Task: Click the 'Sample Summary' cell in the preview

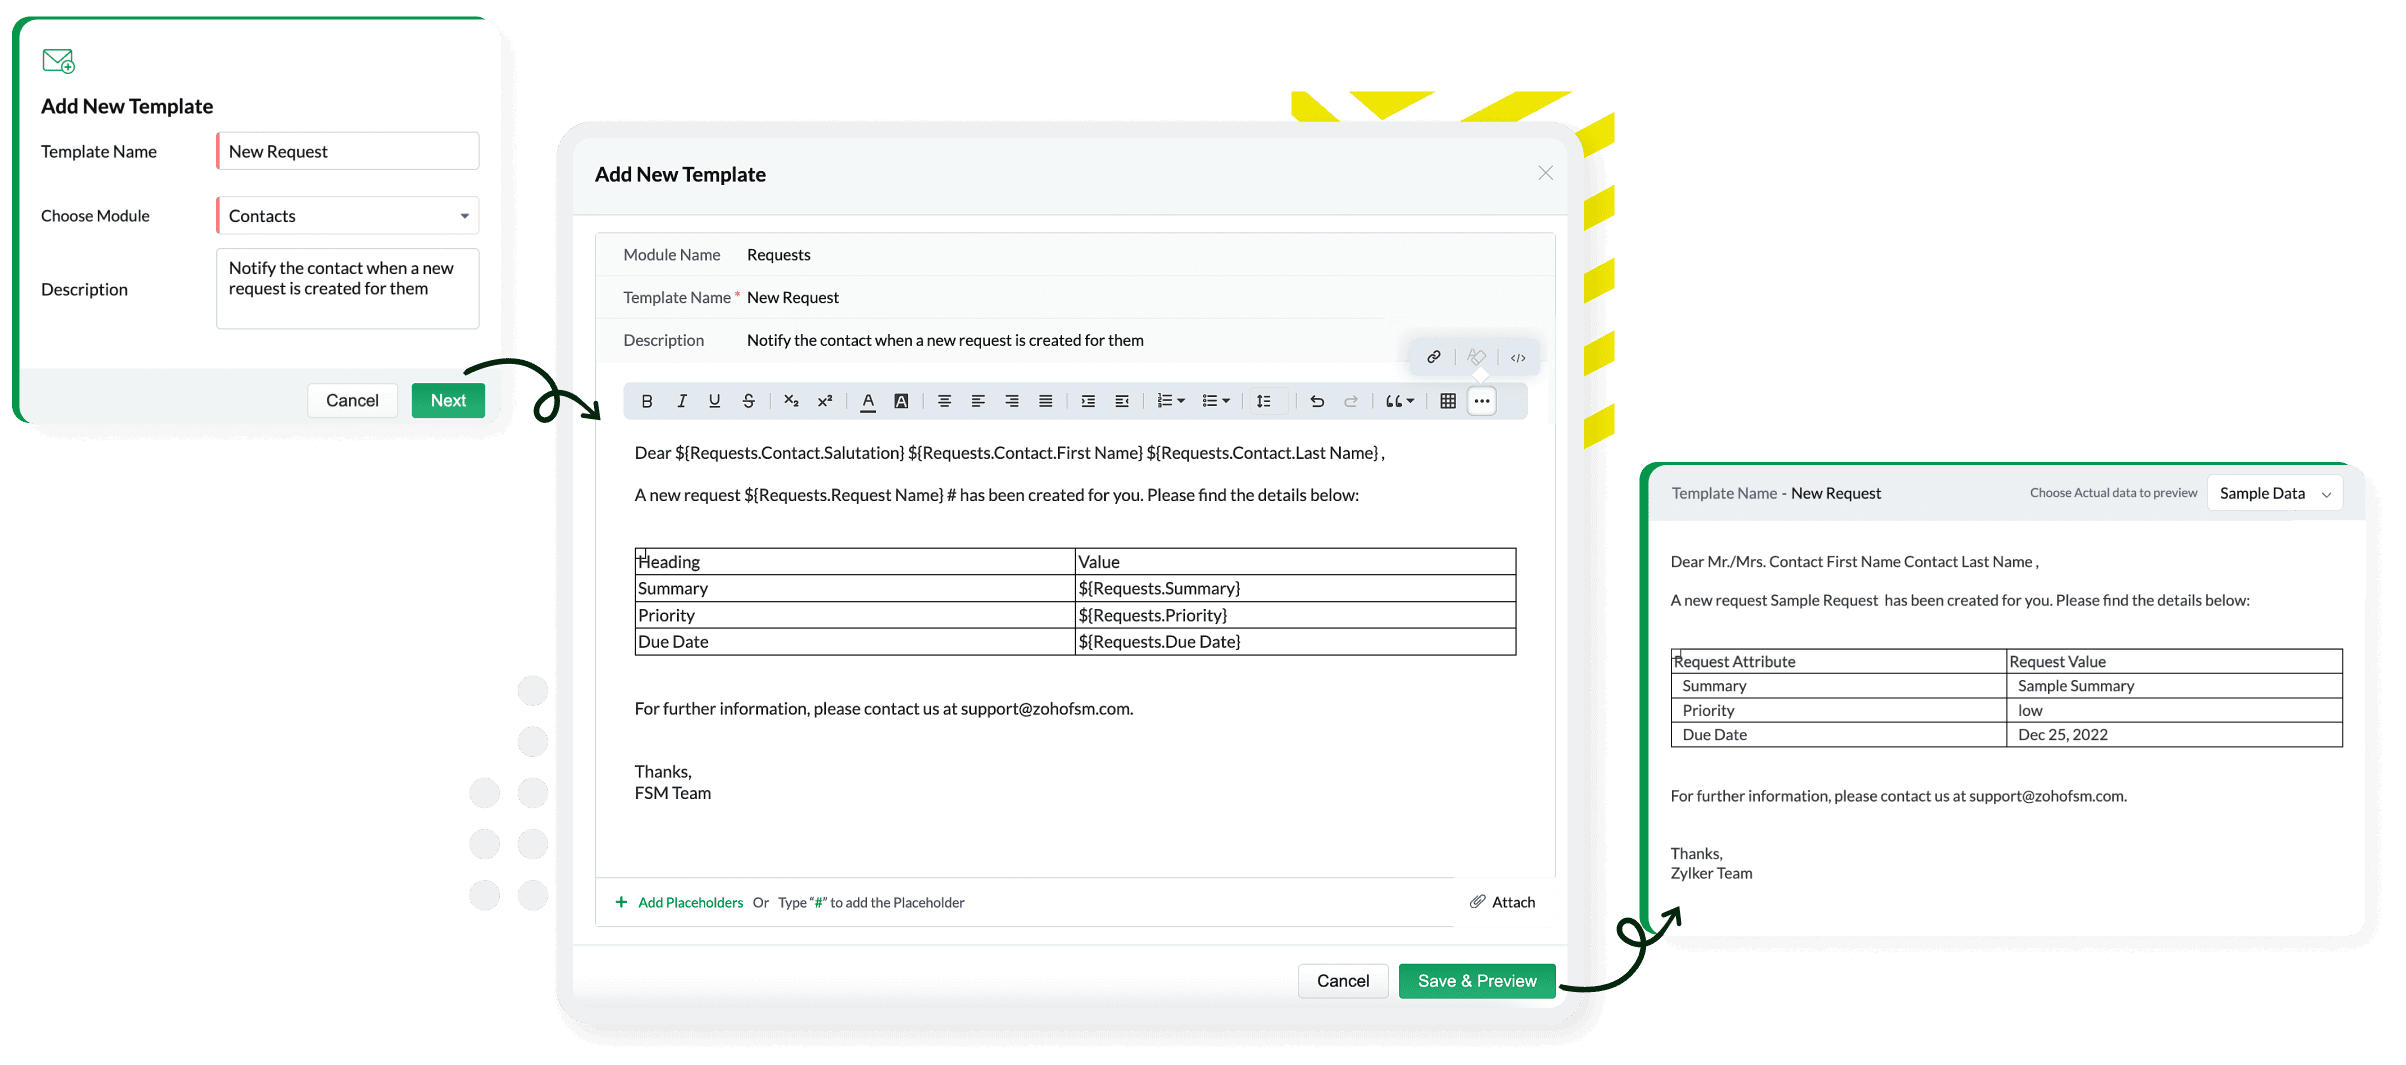Action: point(2174,685)
